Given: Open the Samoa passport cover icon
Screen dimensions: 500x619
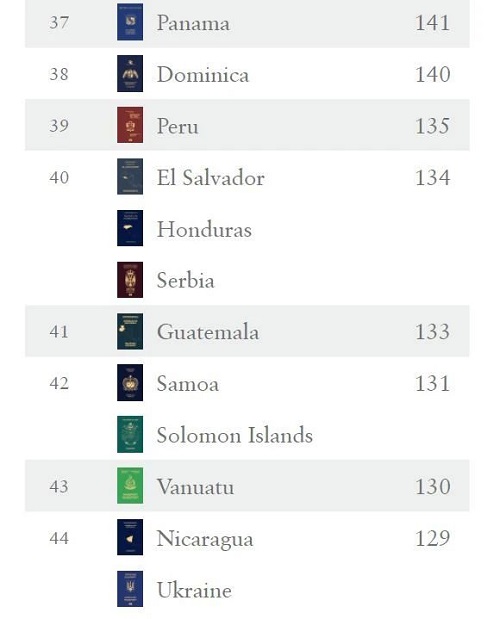Looking at the screenshot, I should pos(130,383).
